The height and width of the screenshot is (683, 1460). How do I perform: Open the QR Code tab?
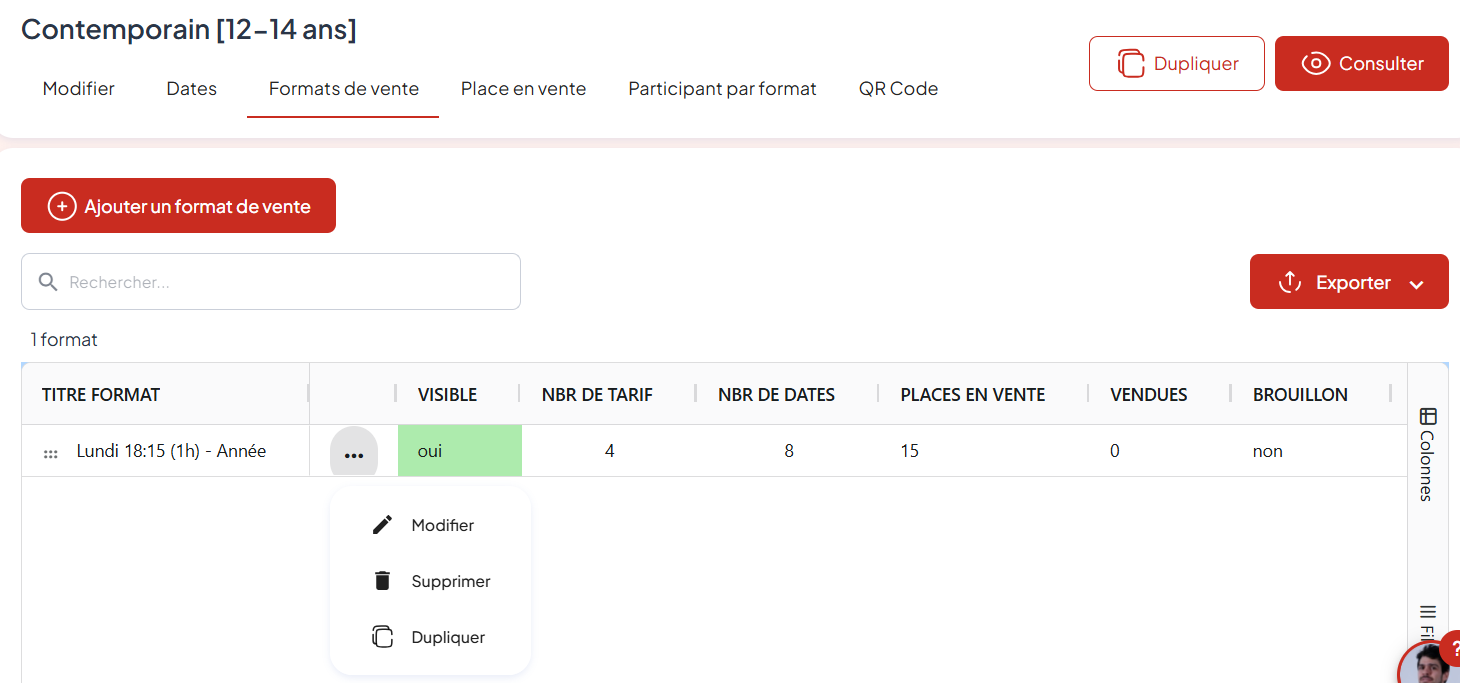pyautogui.click(x=898, y=89)
